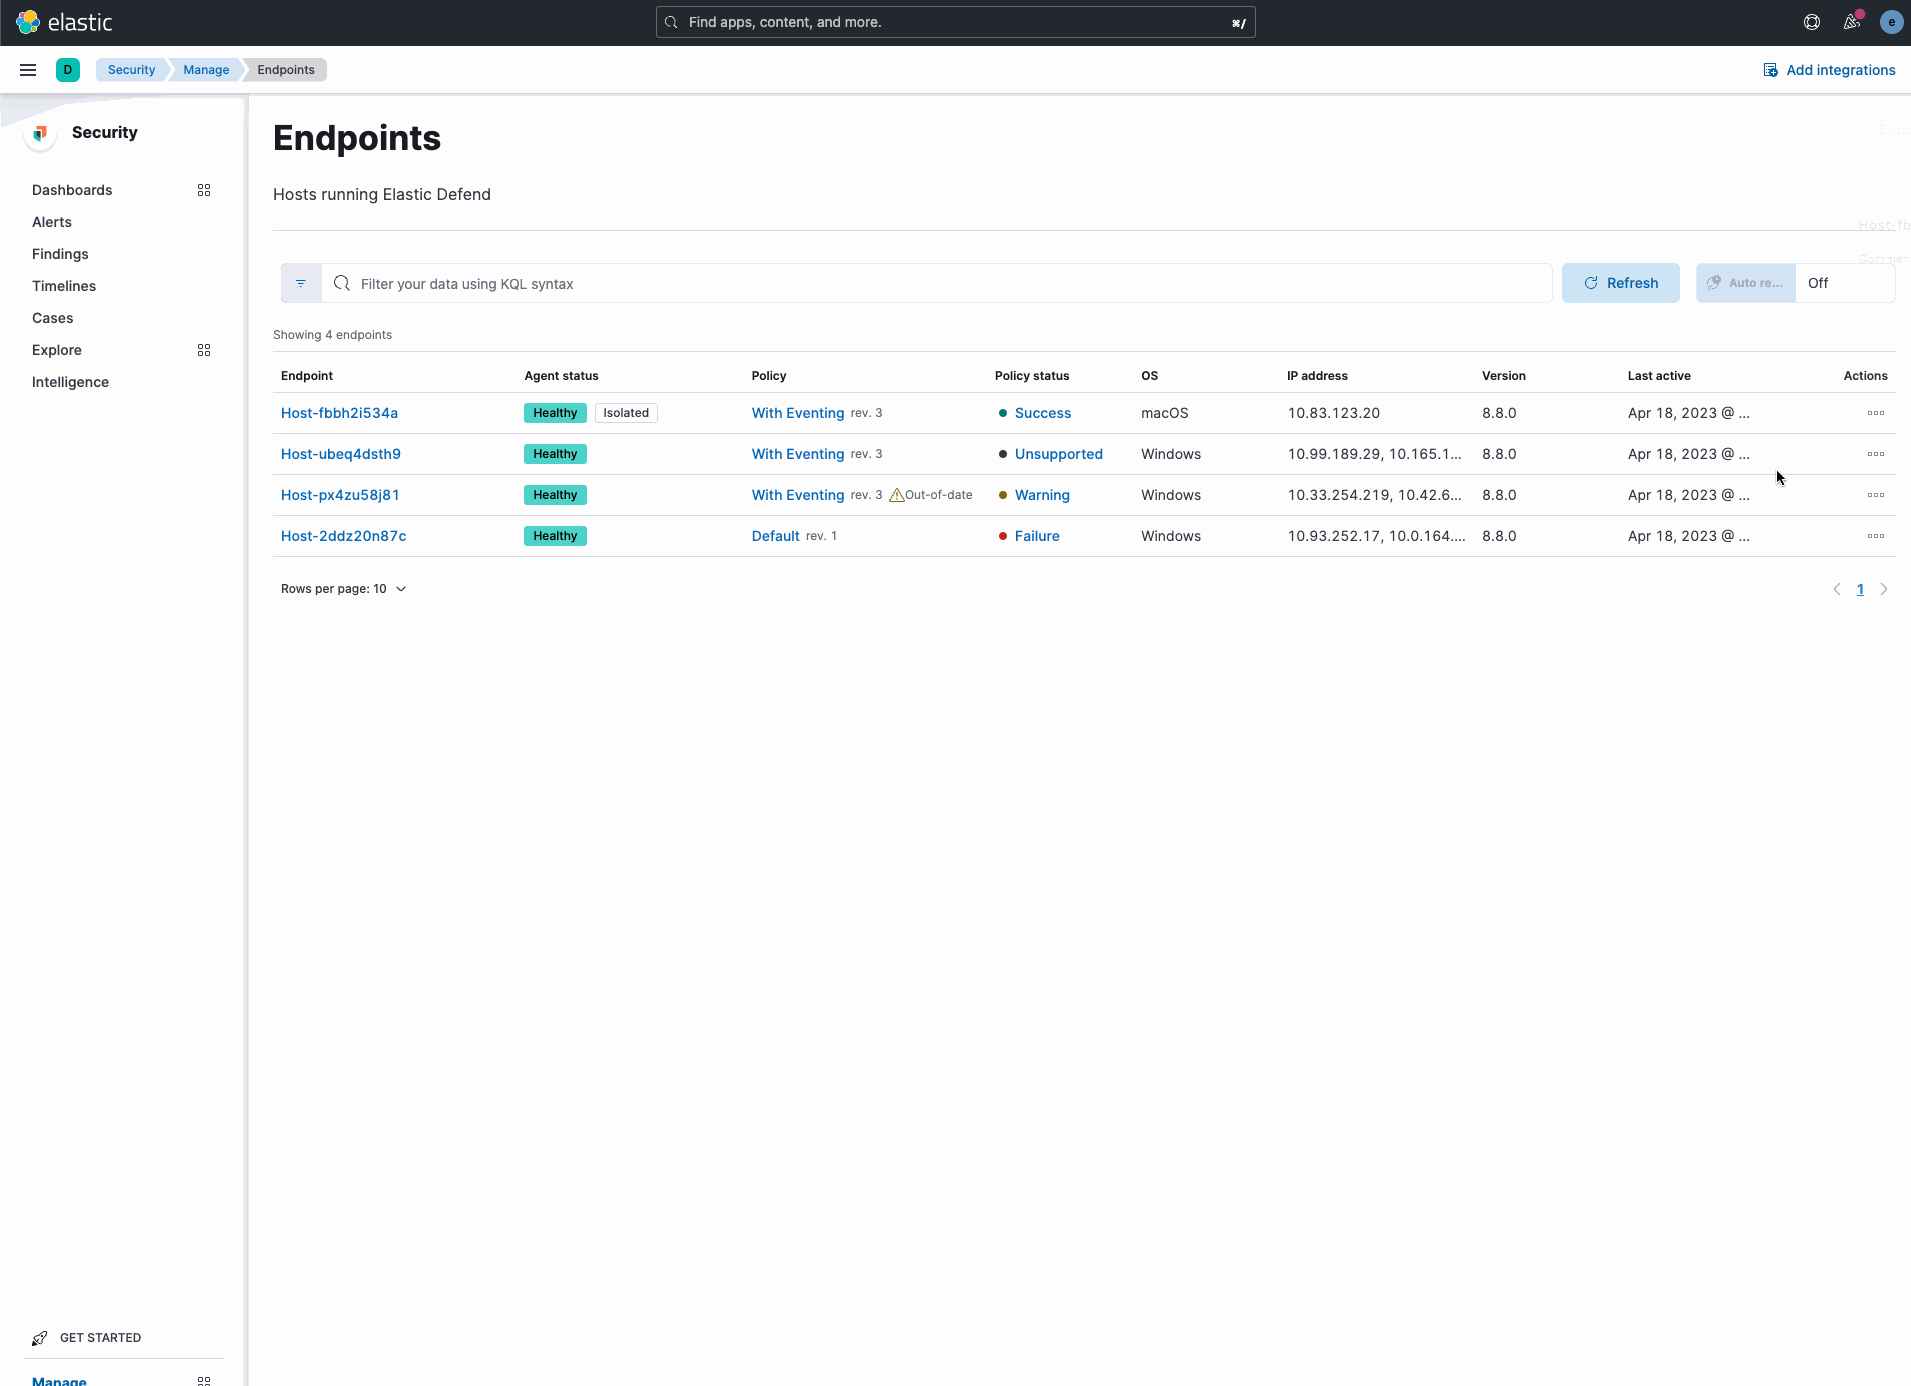
Task: Open endpoint Host-fbbh2i534a details
Action: (x=339, y=413)
